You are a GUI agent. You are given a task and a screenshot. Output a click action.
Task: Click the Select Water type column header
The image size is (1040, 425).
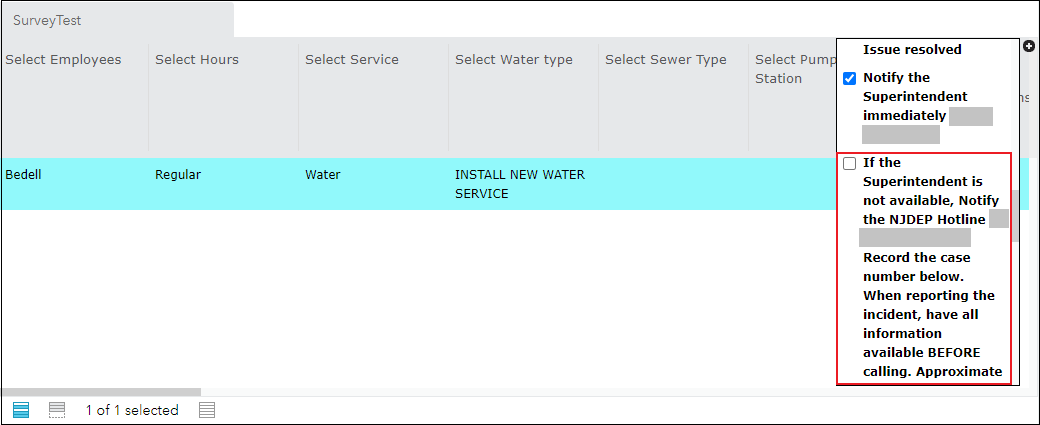[514, 60]
